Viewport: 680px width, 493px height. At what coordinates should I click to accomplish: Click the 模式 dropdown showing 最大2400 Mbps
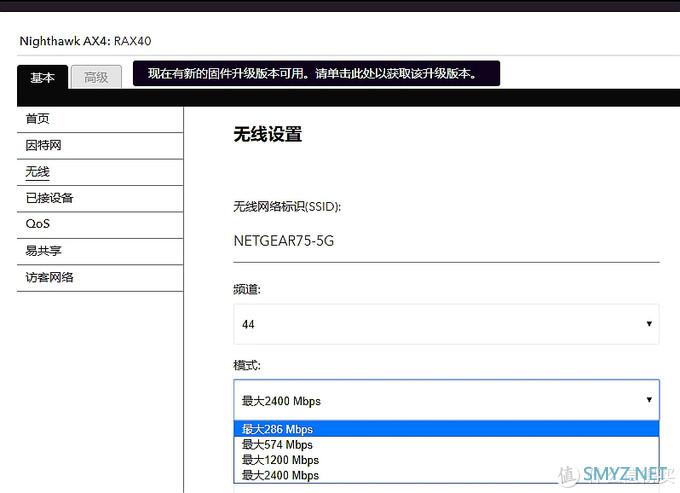coord(446,400)
